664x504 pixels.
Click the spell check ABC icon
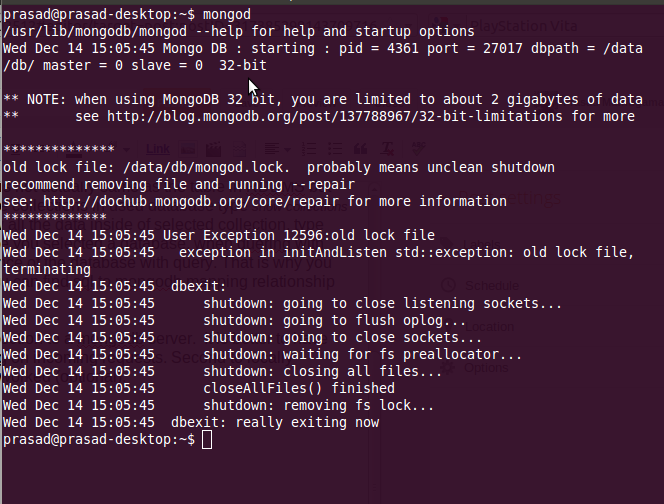[x=418, y=149]
